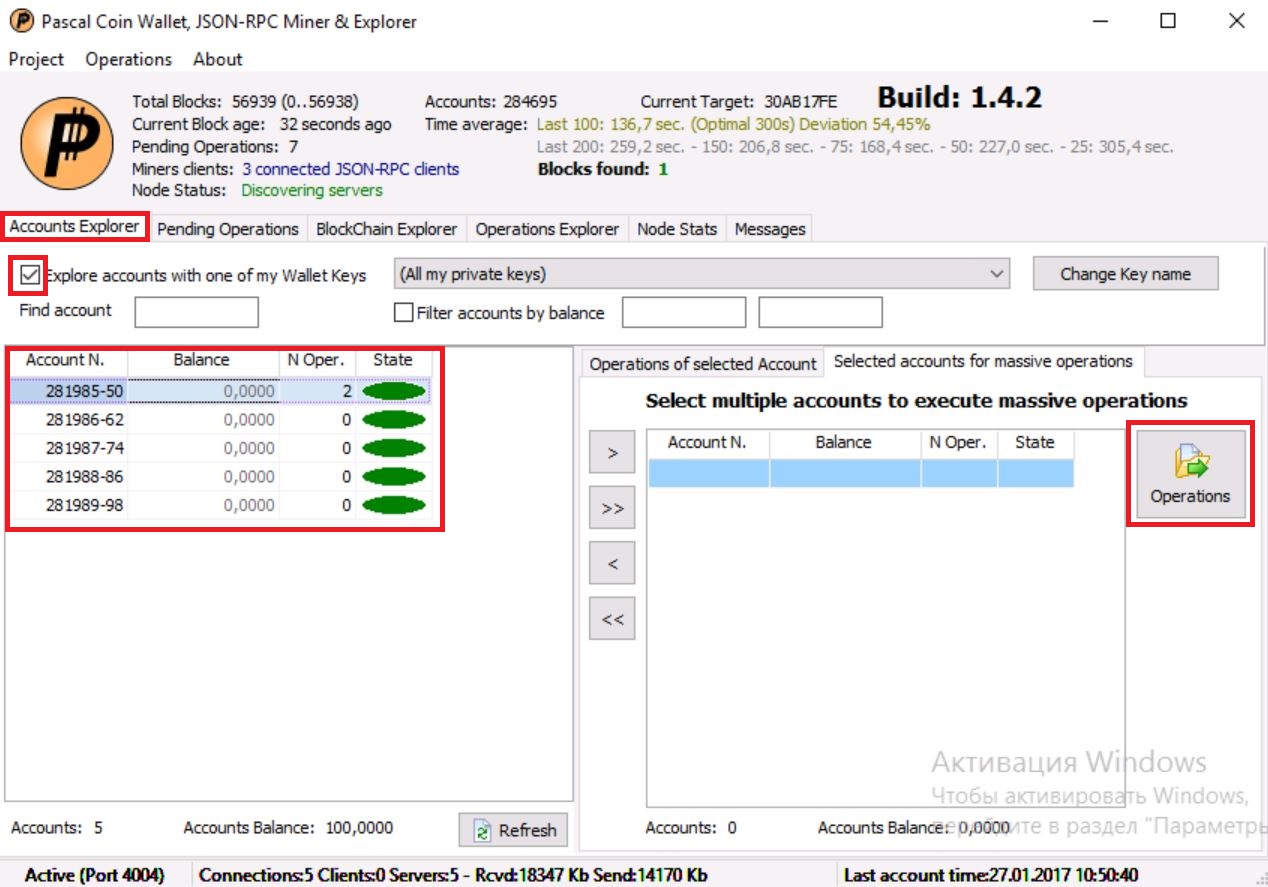The image size is (1268, 887).
Task: Open 'Operations of selected Account' tab
Action: click(703, 364)
